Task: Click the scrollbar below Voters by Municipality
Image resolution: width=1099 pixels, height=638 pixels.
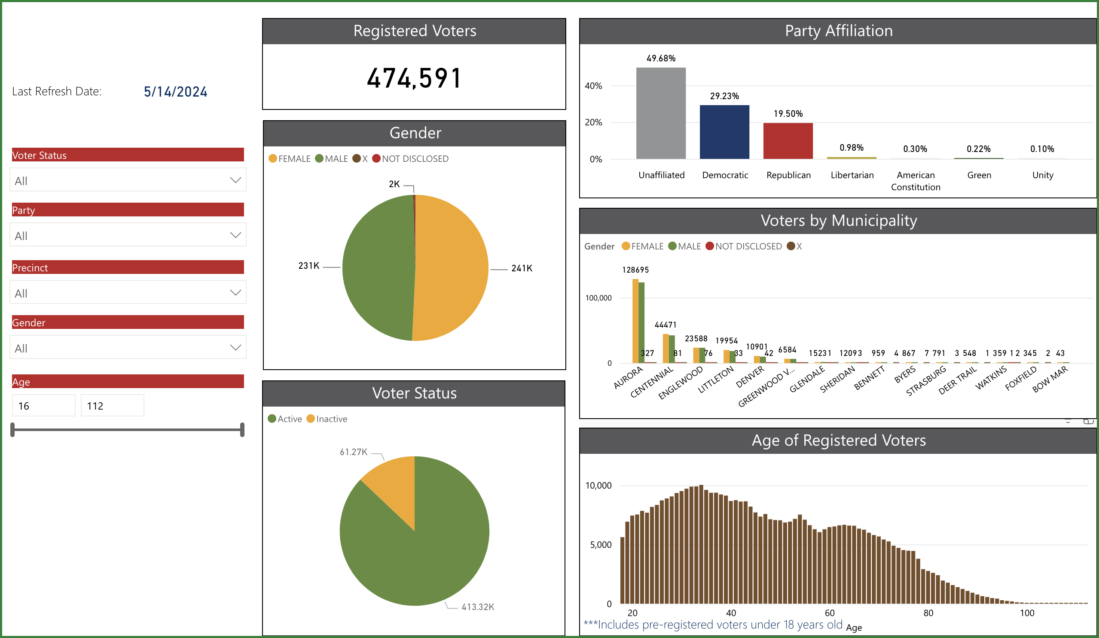Action: click(x=838, y=419)
